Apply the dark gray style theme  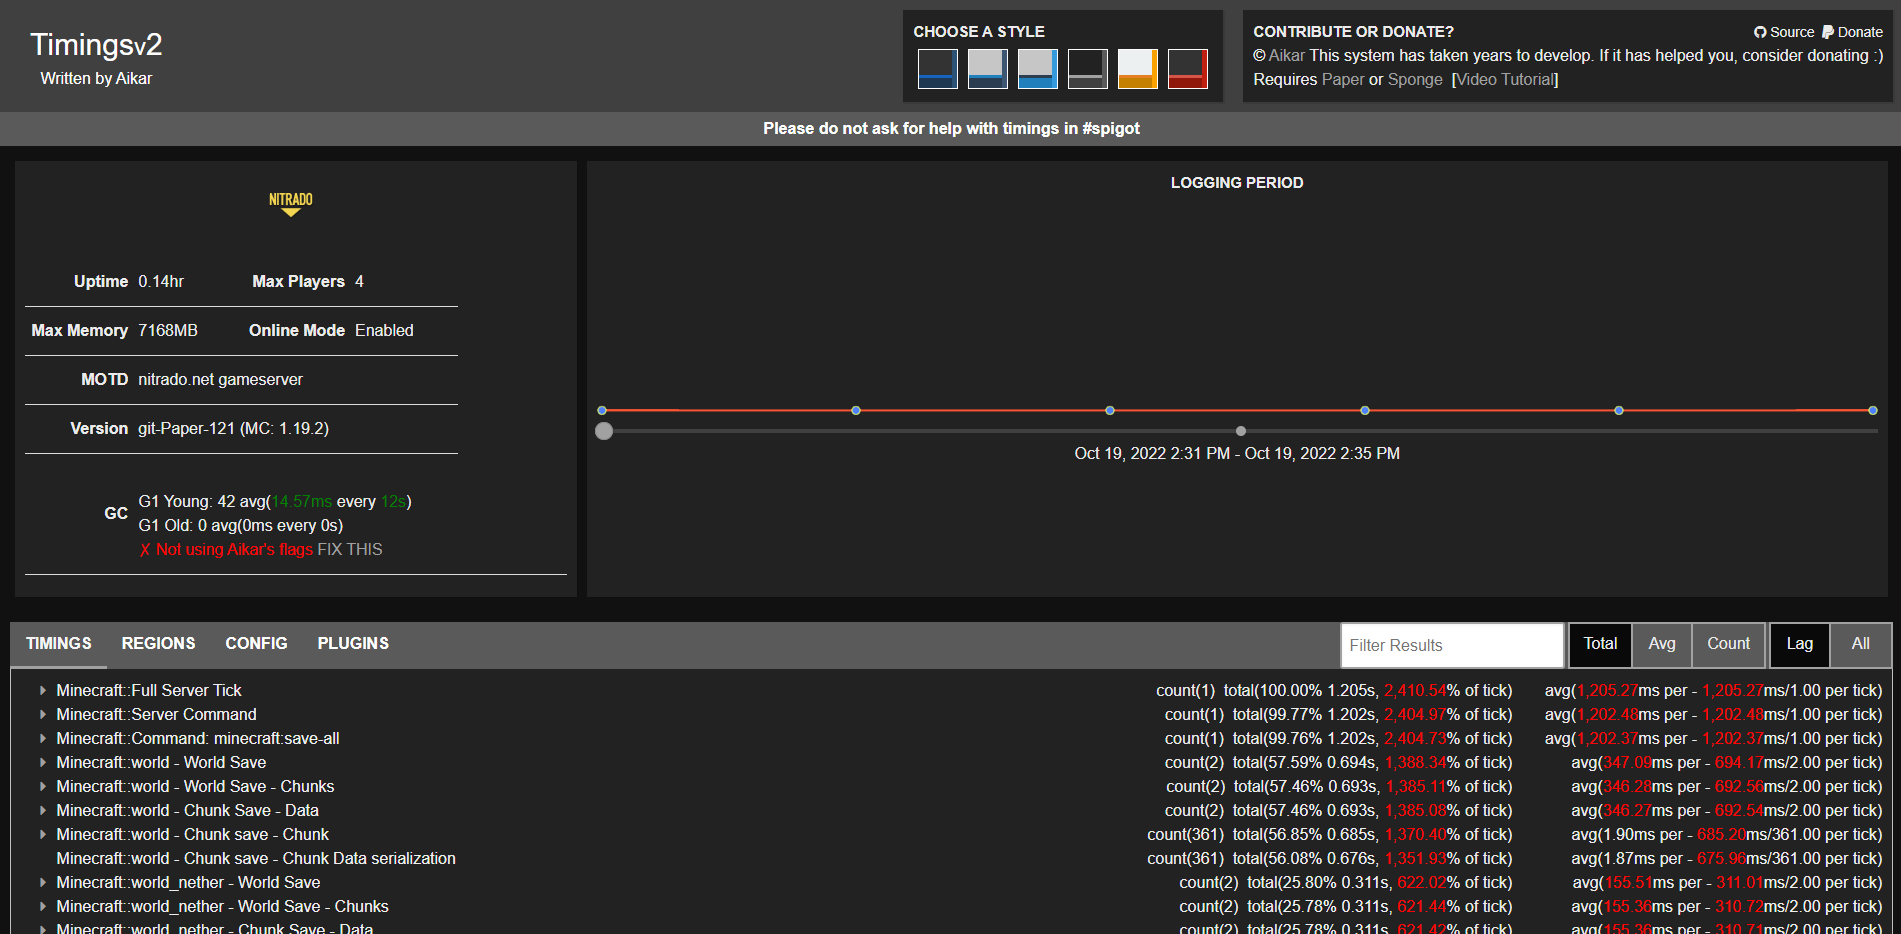(x=1087, y=69)
